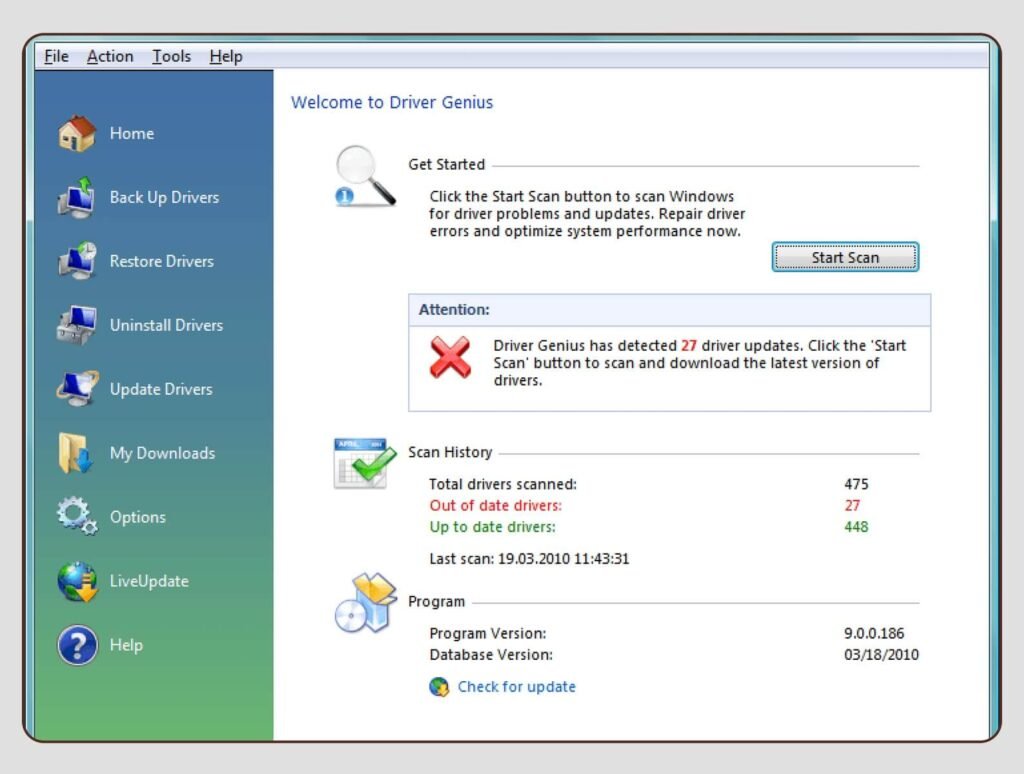Click the 'Database Version:' label
The image size is (1024, 774).
491,655
